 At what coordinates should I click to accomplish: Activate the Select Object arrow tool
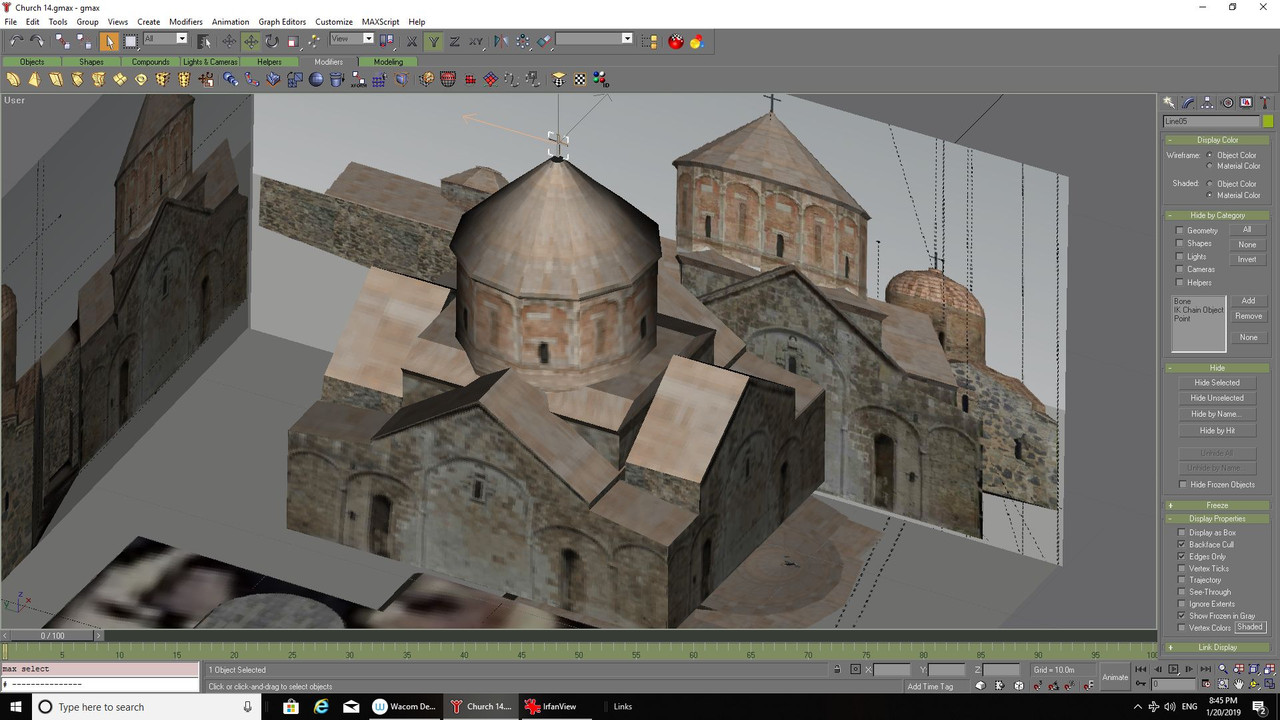[x=109, y=41]
